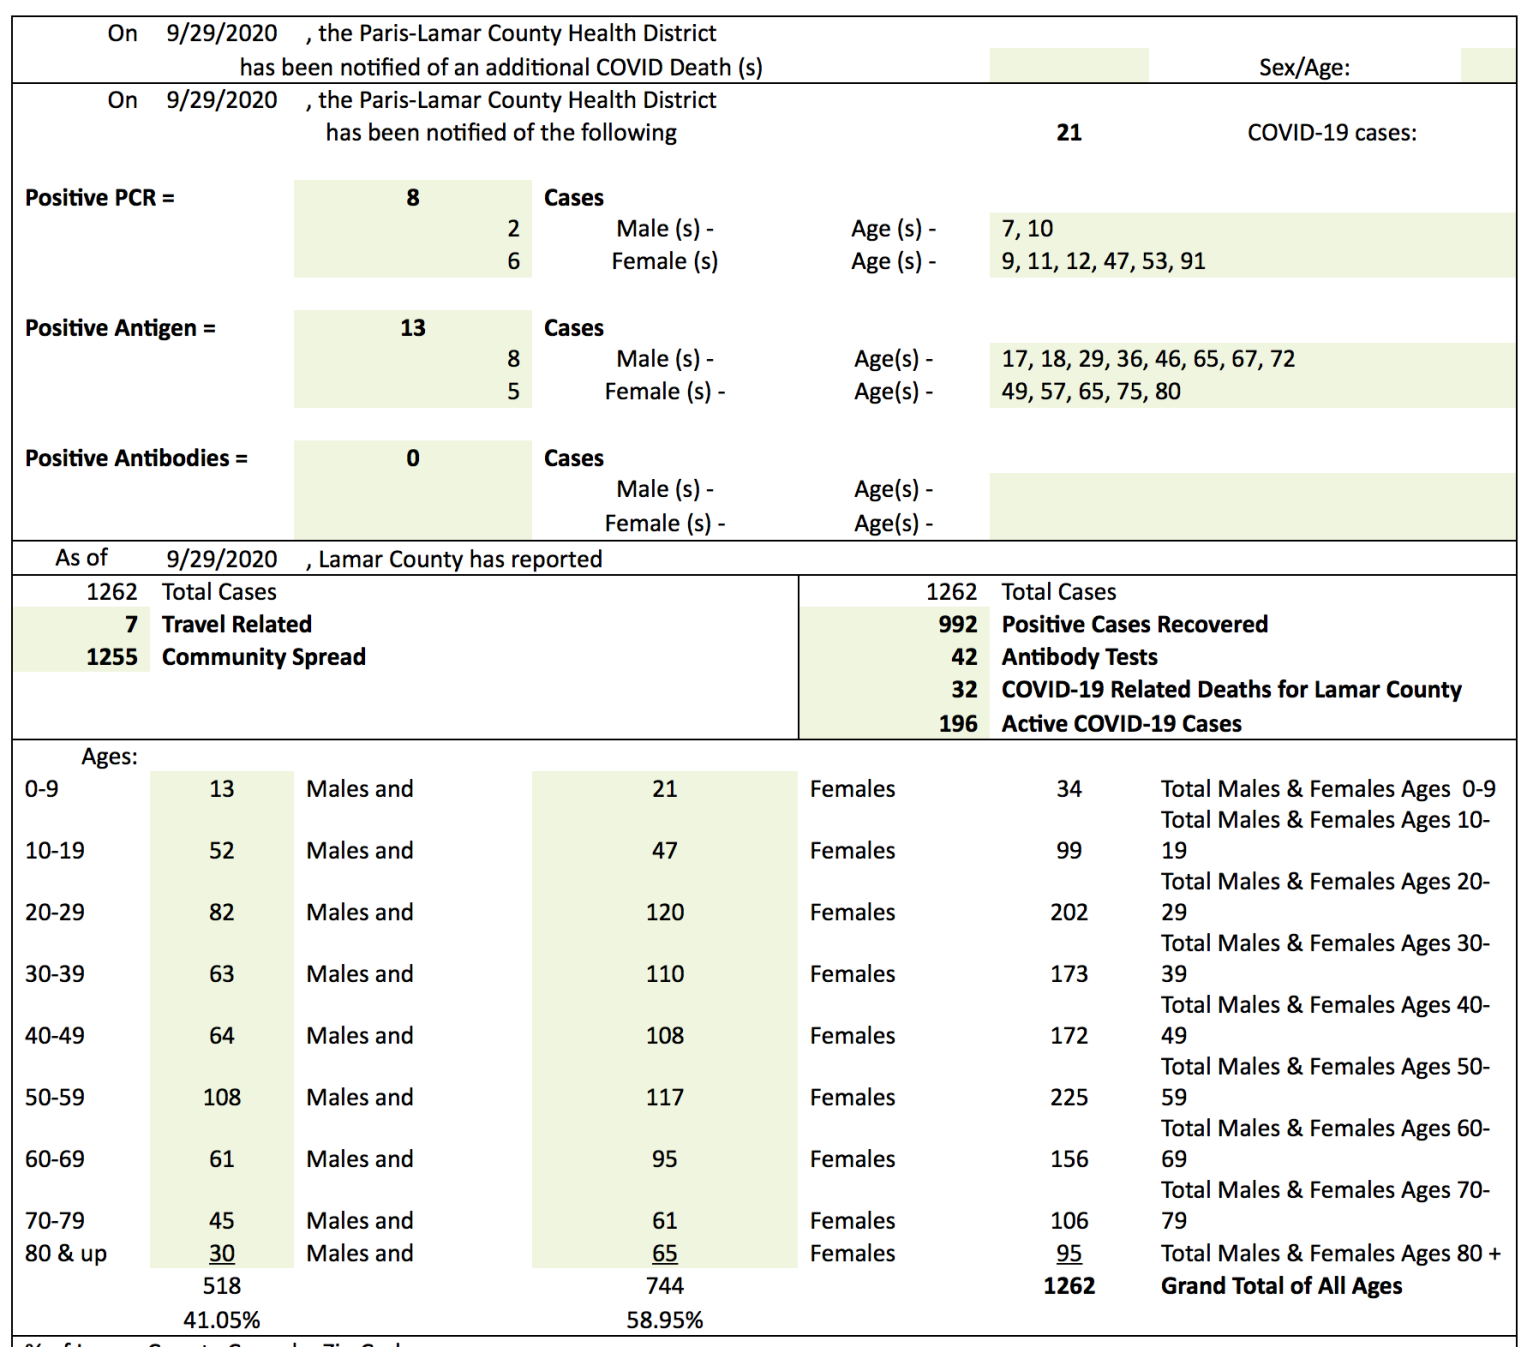Select males count 63 for ages 30-39
Image resolution: width=1539 pixels, height=1347 pixels.
pyautogui.click(x=222, y=974)
